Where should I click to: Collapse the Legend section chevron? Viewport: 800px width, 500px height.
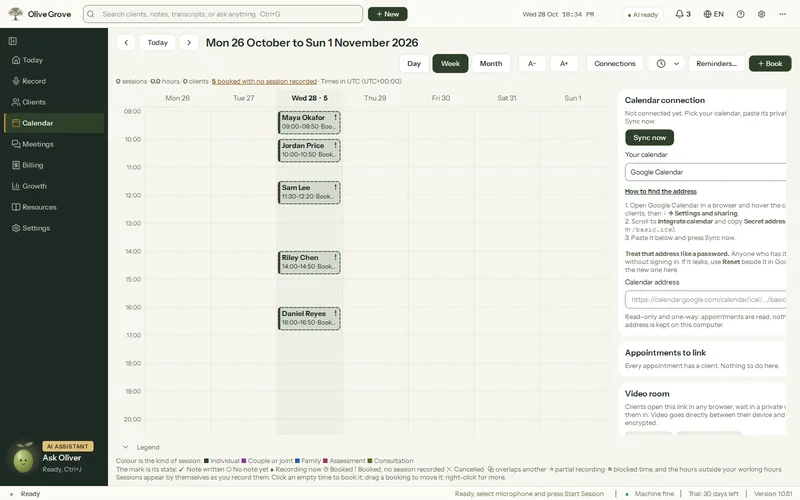pyautogui.click(x=126, y=447)
